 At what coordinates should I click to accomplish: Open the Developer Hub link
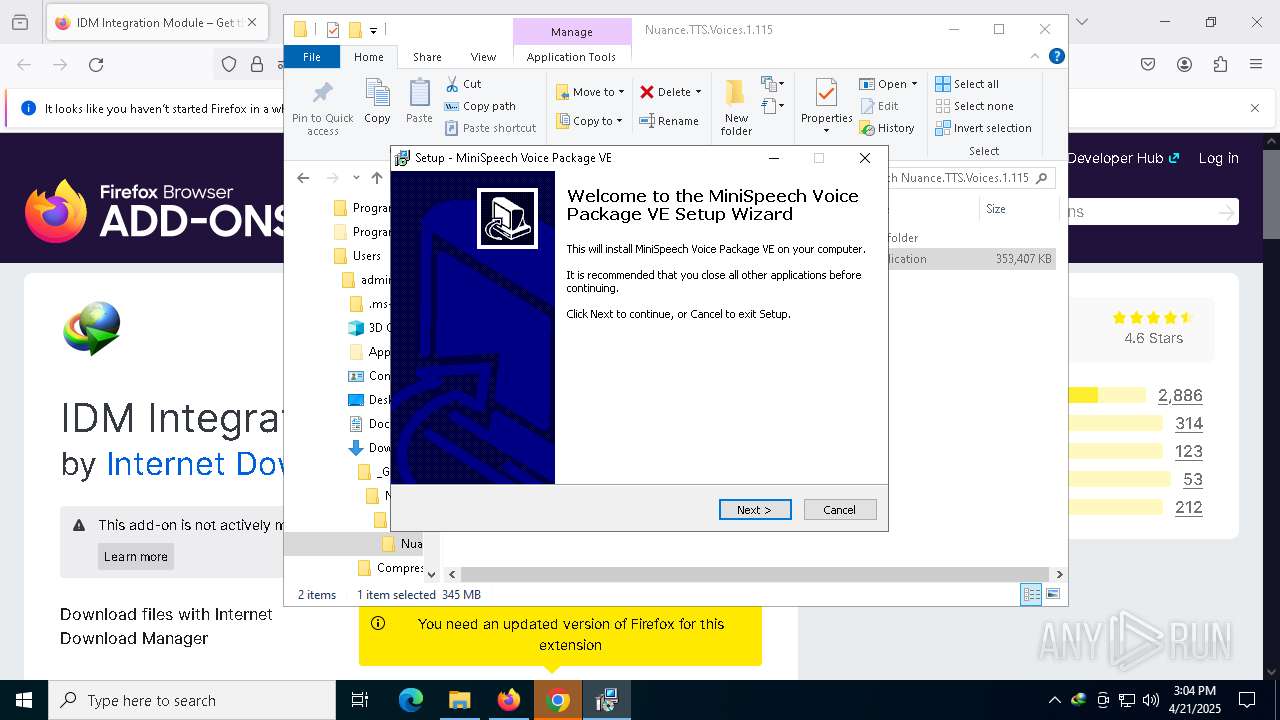1123,158
